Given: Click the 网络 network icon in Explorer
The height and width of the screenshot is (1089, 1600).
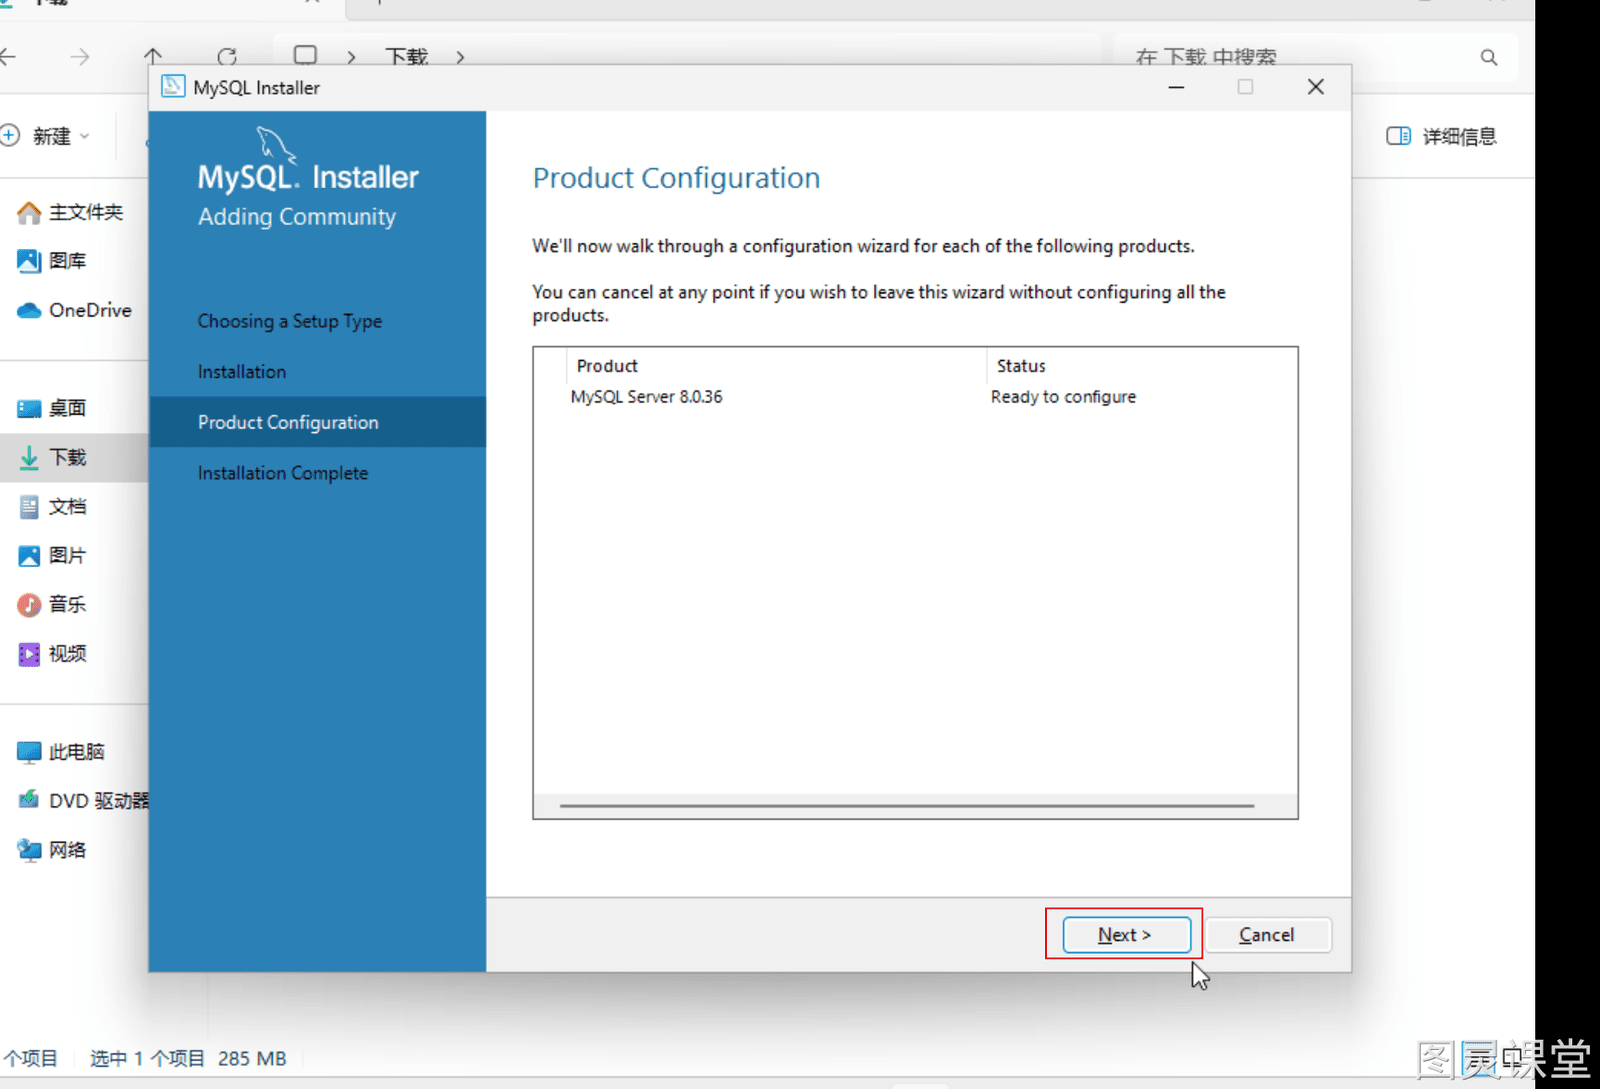Looking at the screenshot, I should click(29, 849).
